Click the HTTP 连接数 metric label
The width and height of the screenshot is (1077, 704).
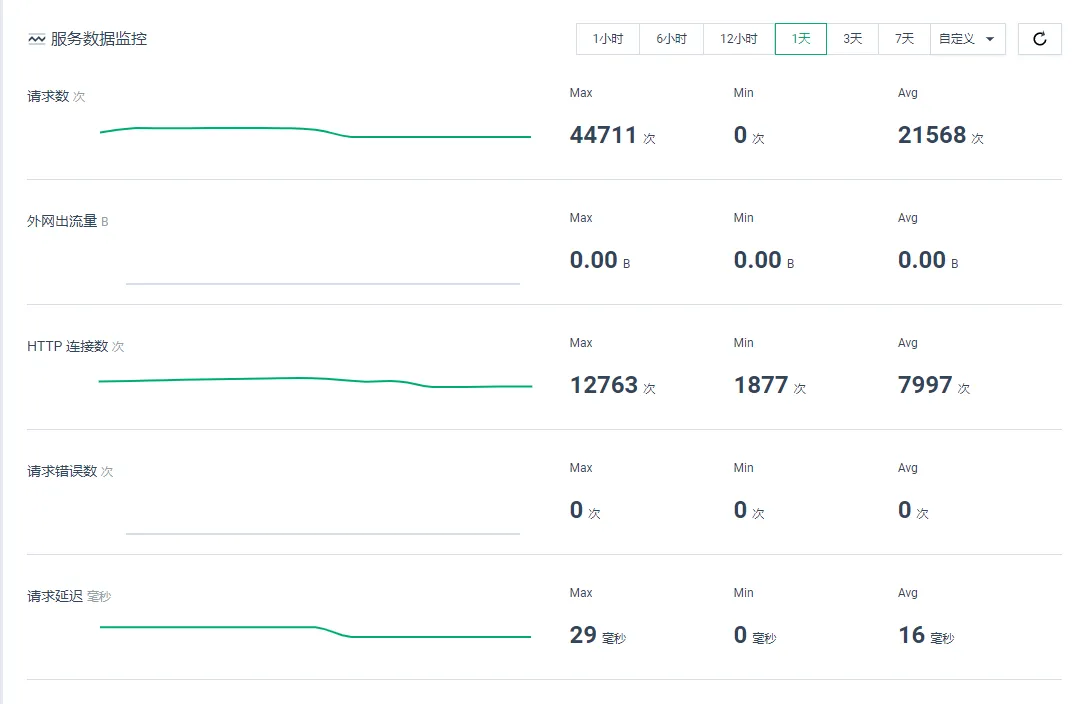[67, 346]
